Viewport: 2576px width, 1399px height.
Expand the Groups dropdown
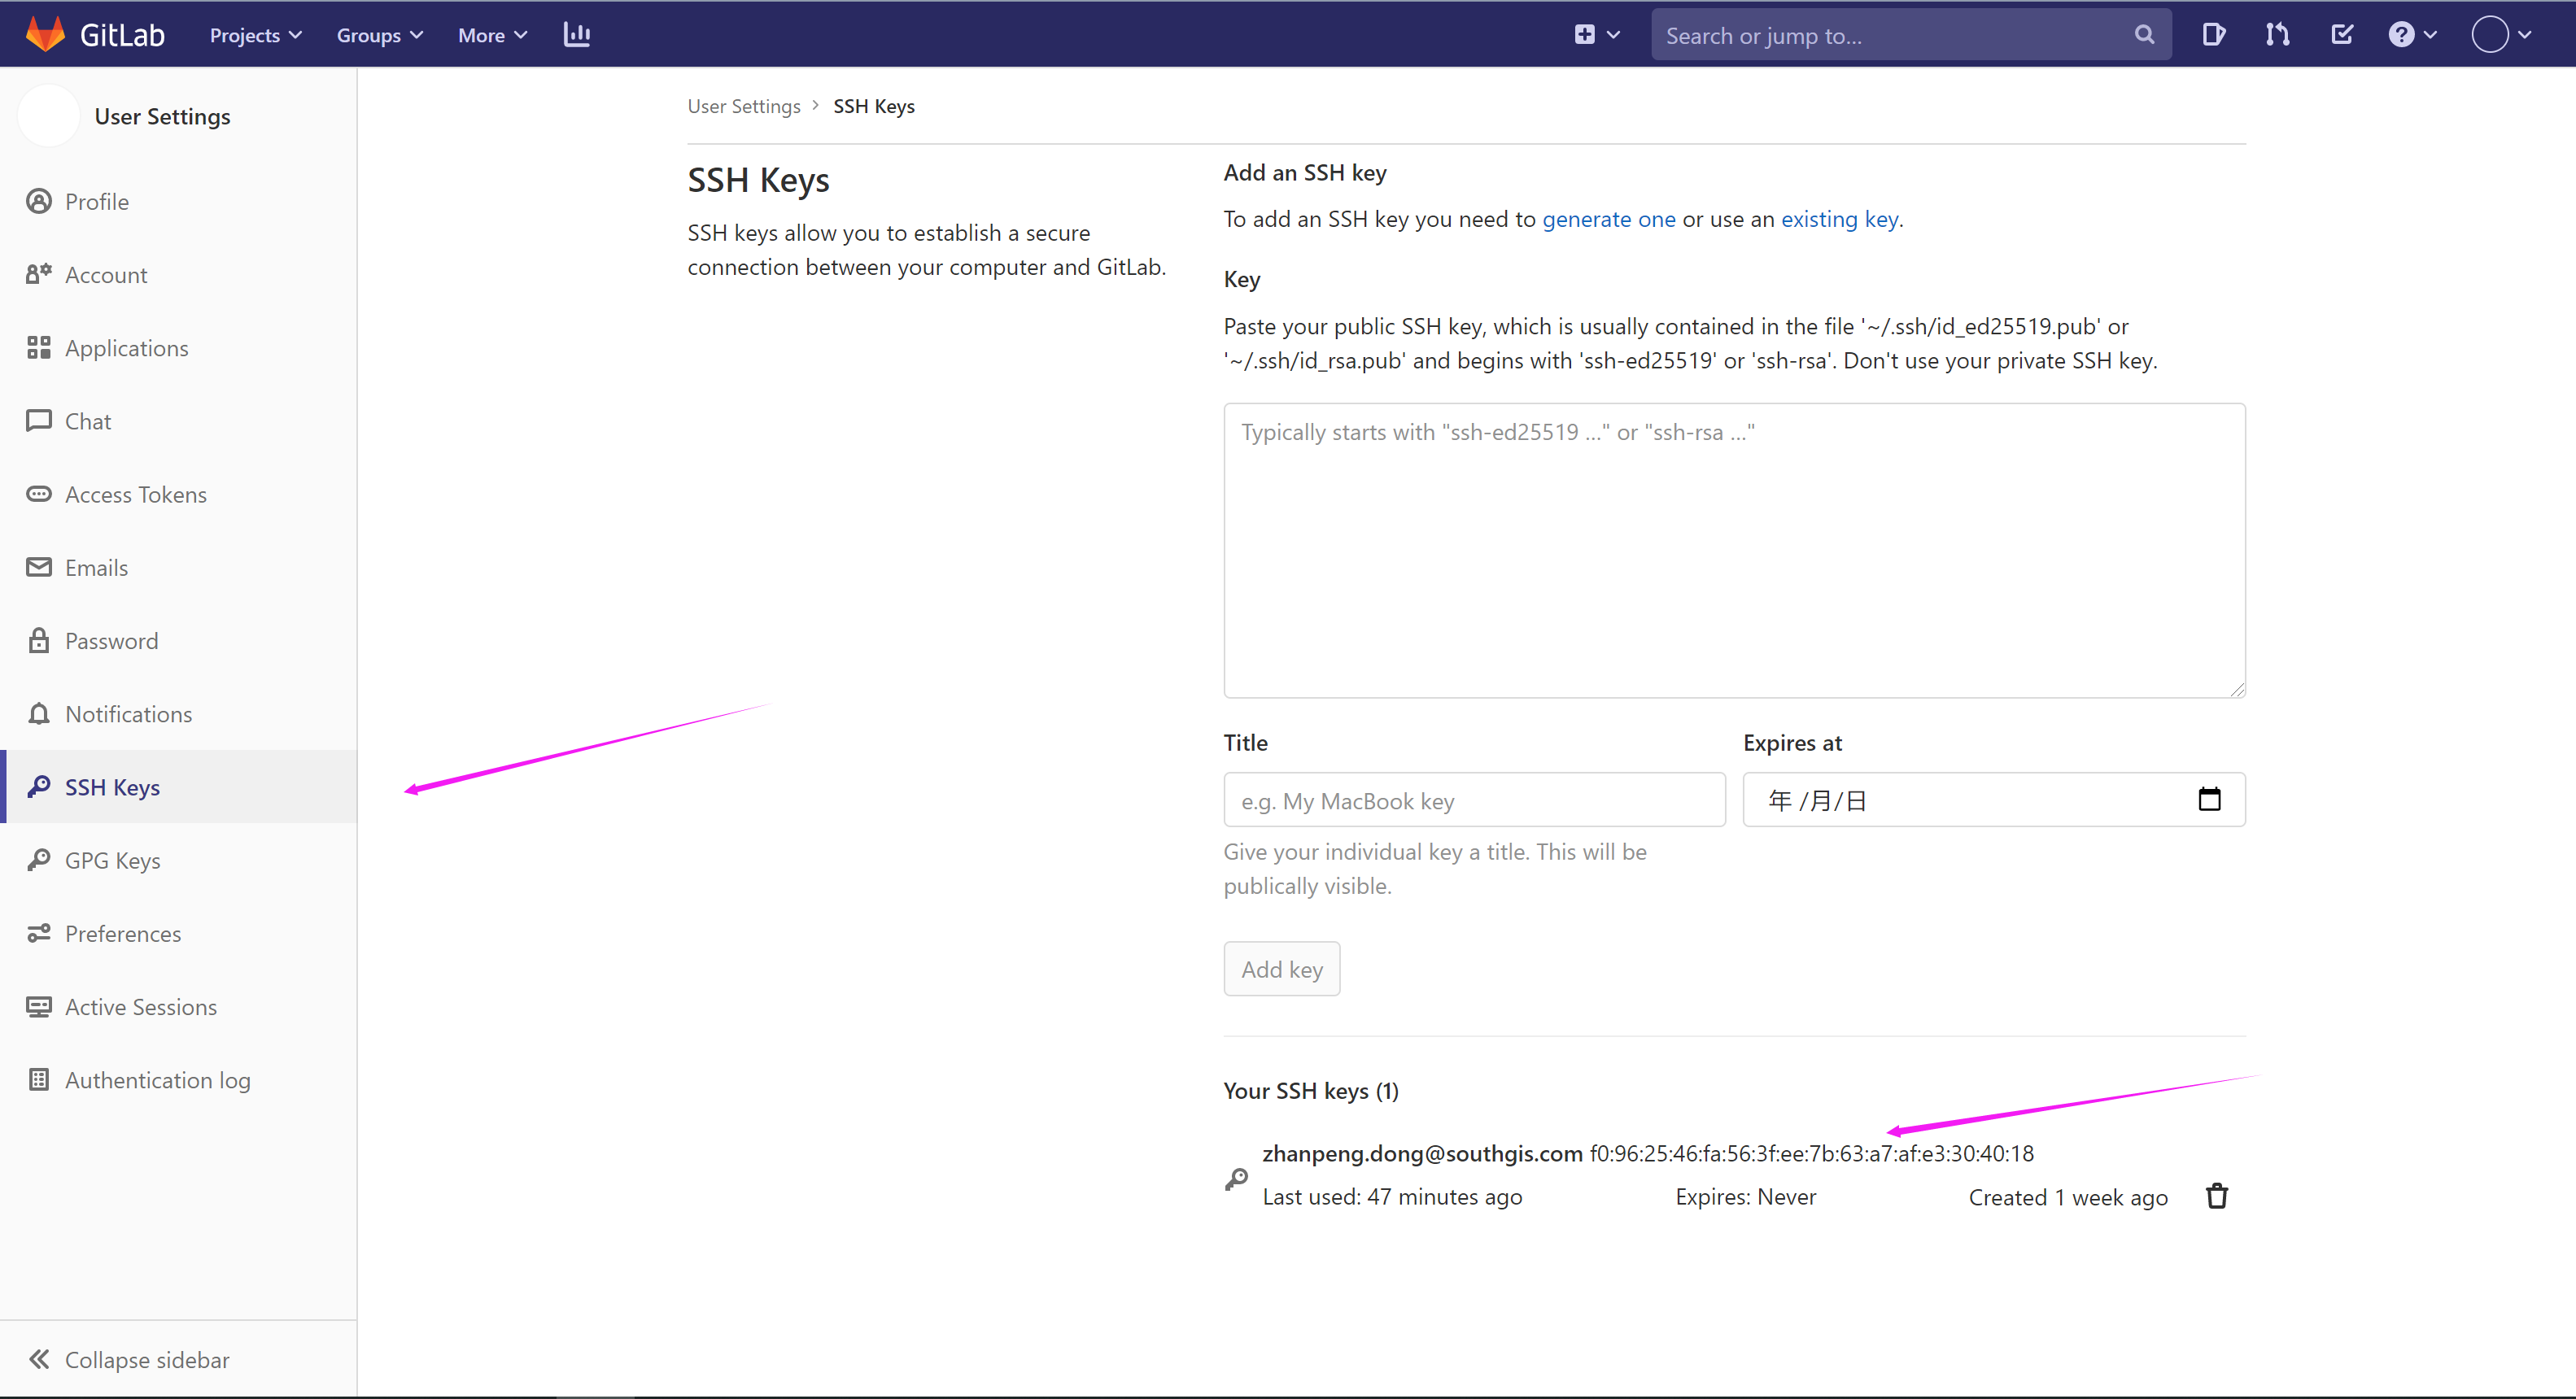click(379, 35)
